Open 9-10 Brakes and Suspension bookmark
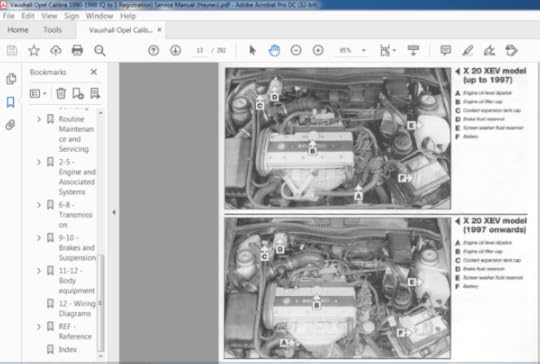This screenshot has width=540, height=364. click(77, 248)
